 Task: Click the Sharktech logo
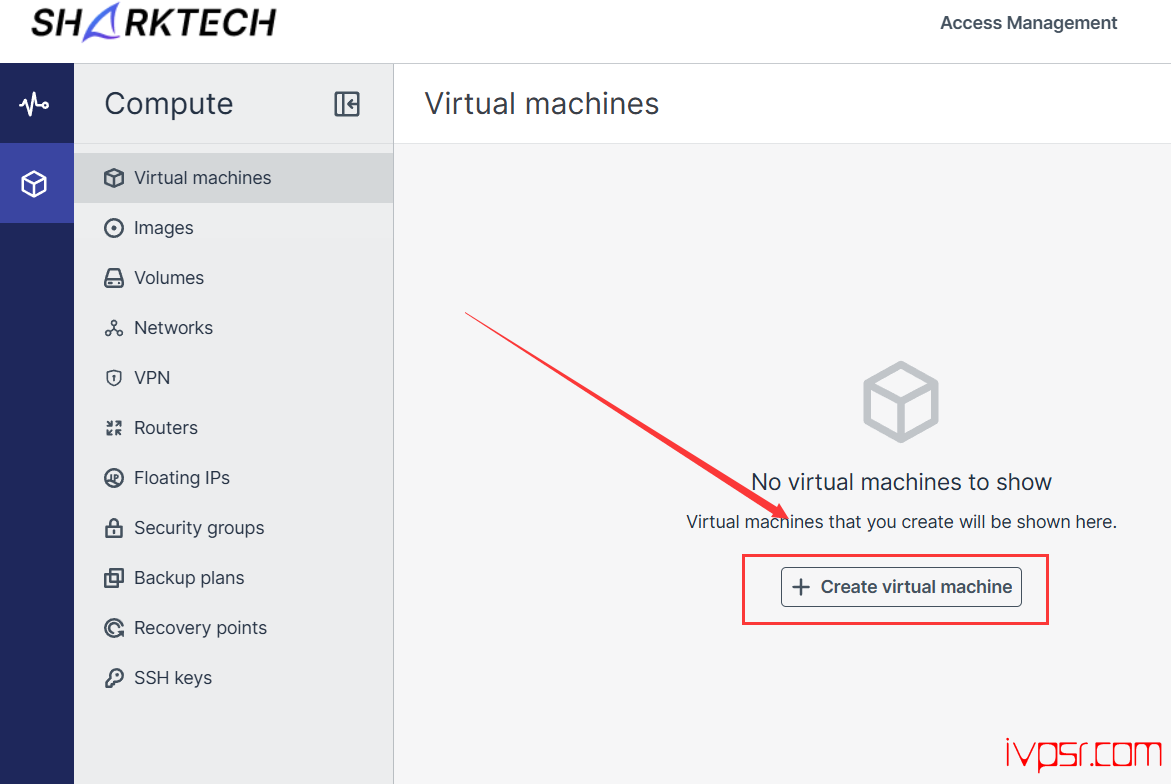click(153, 22)
